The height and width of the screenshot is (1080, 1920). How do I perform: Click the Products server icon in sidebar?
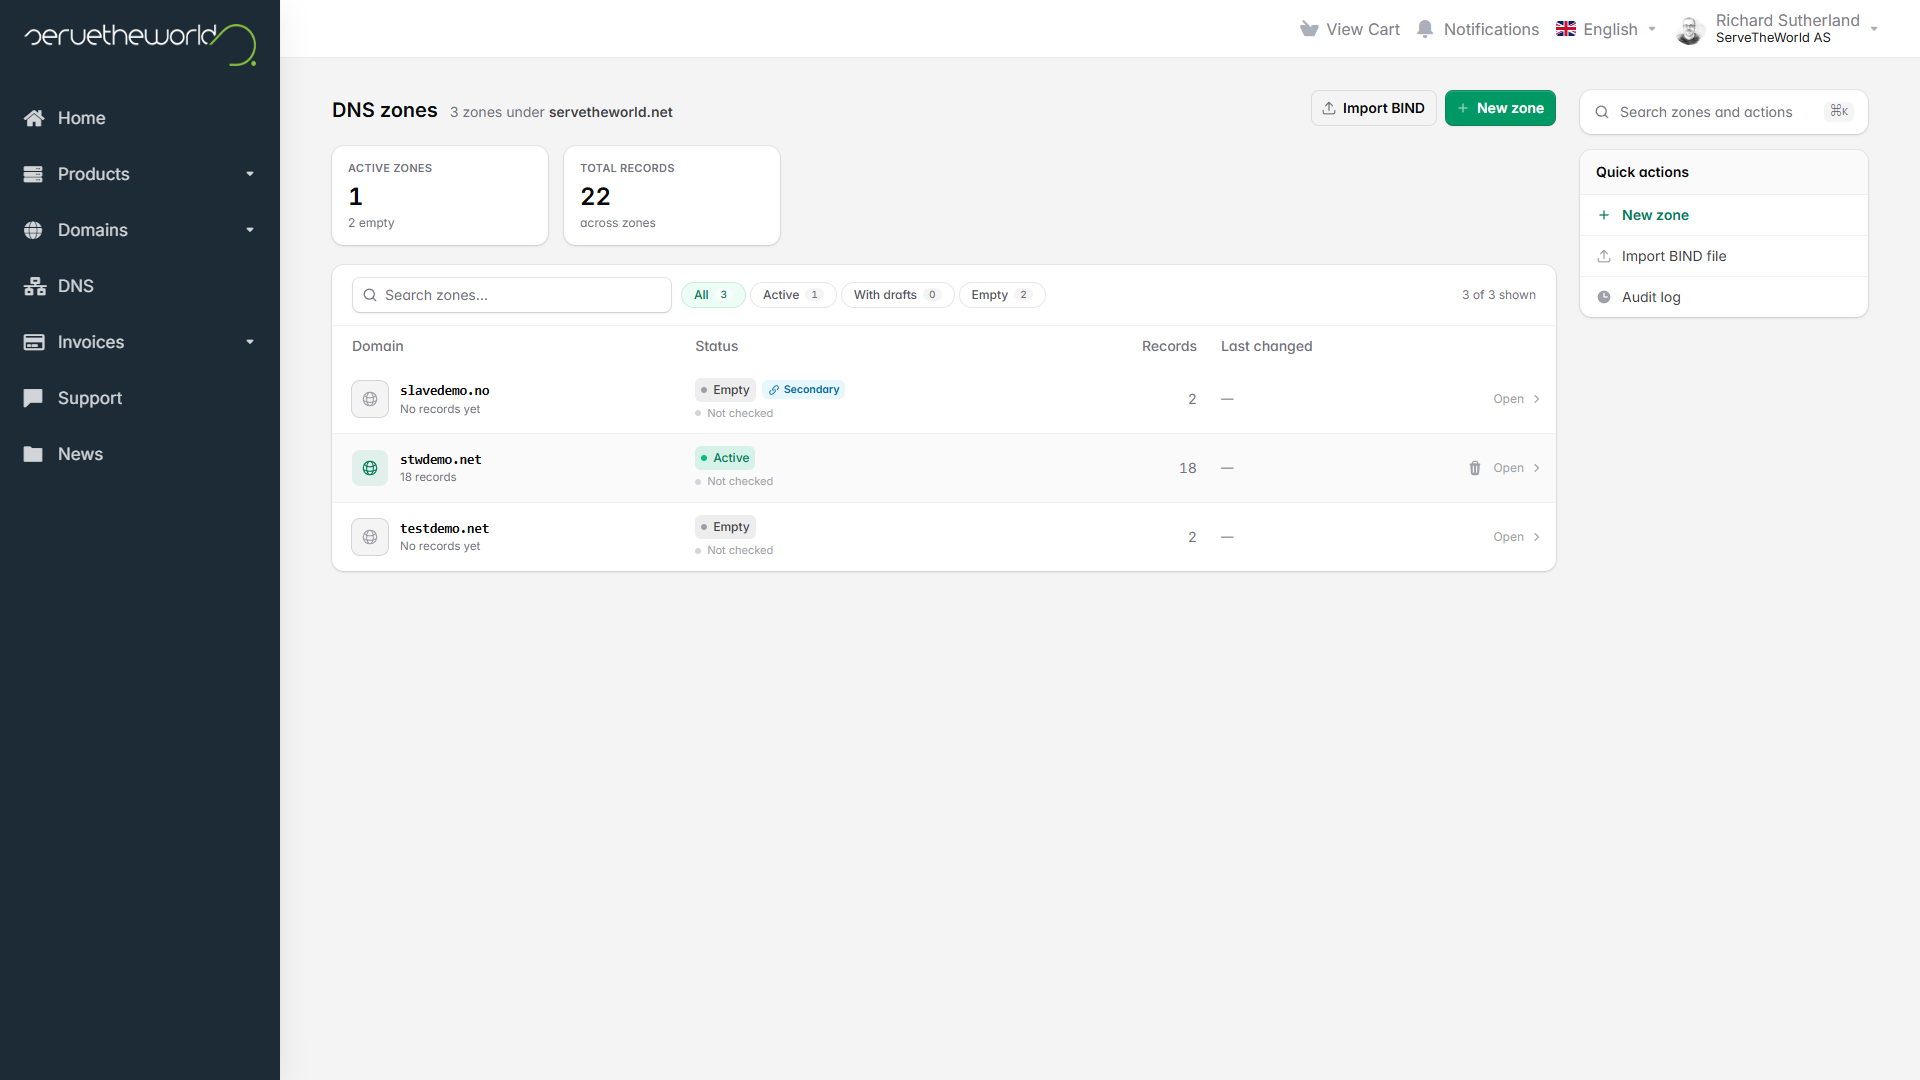pos(33,174)
